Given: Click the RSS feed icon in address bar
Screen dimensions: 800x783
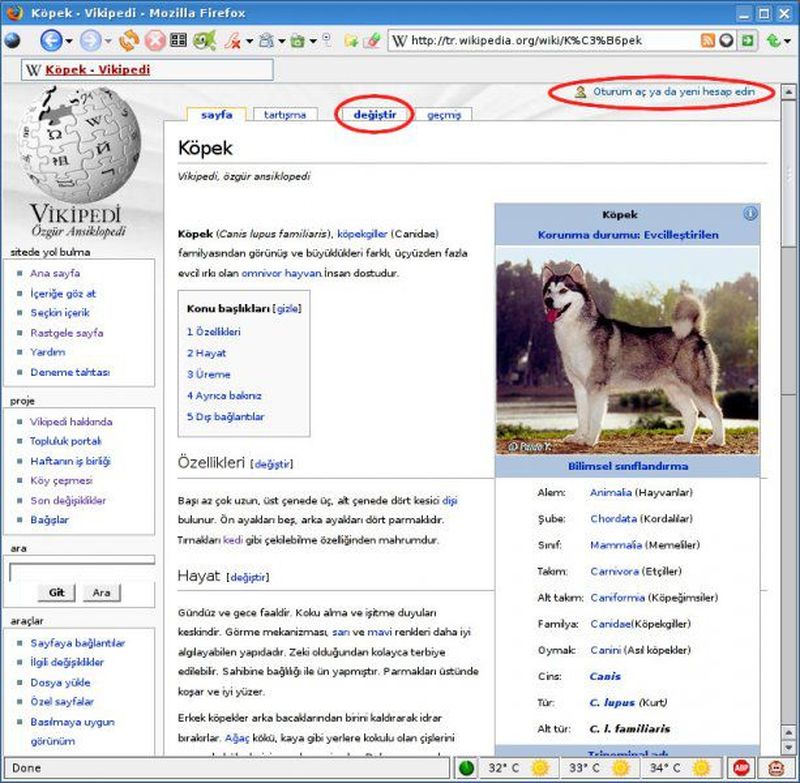Looking at the screenshot, I should coord(707,41).
